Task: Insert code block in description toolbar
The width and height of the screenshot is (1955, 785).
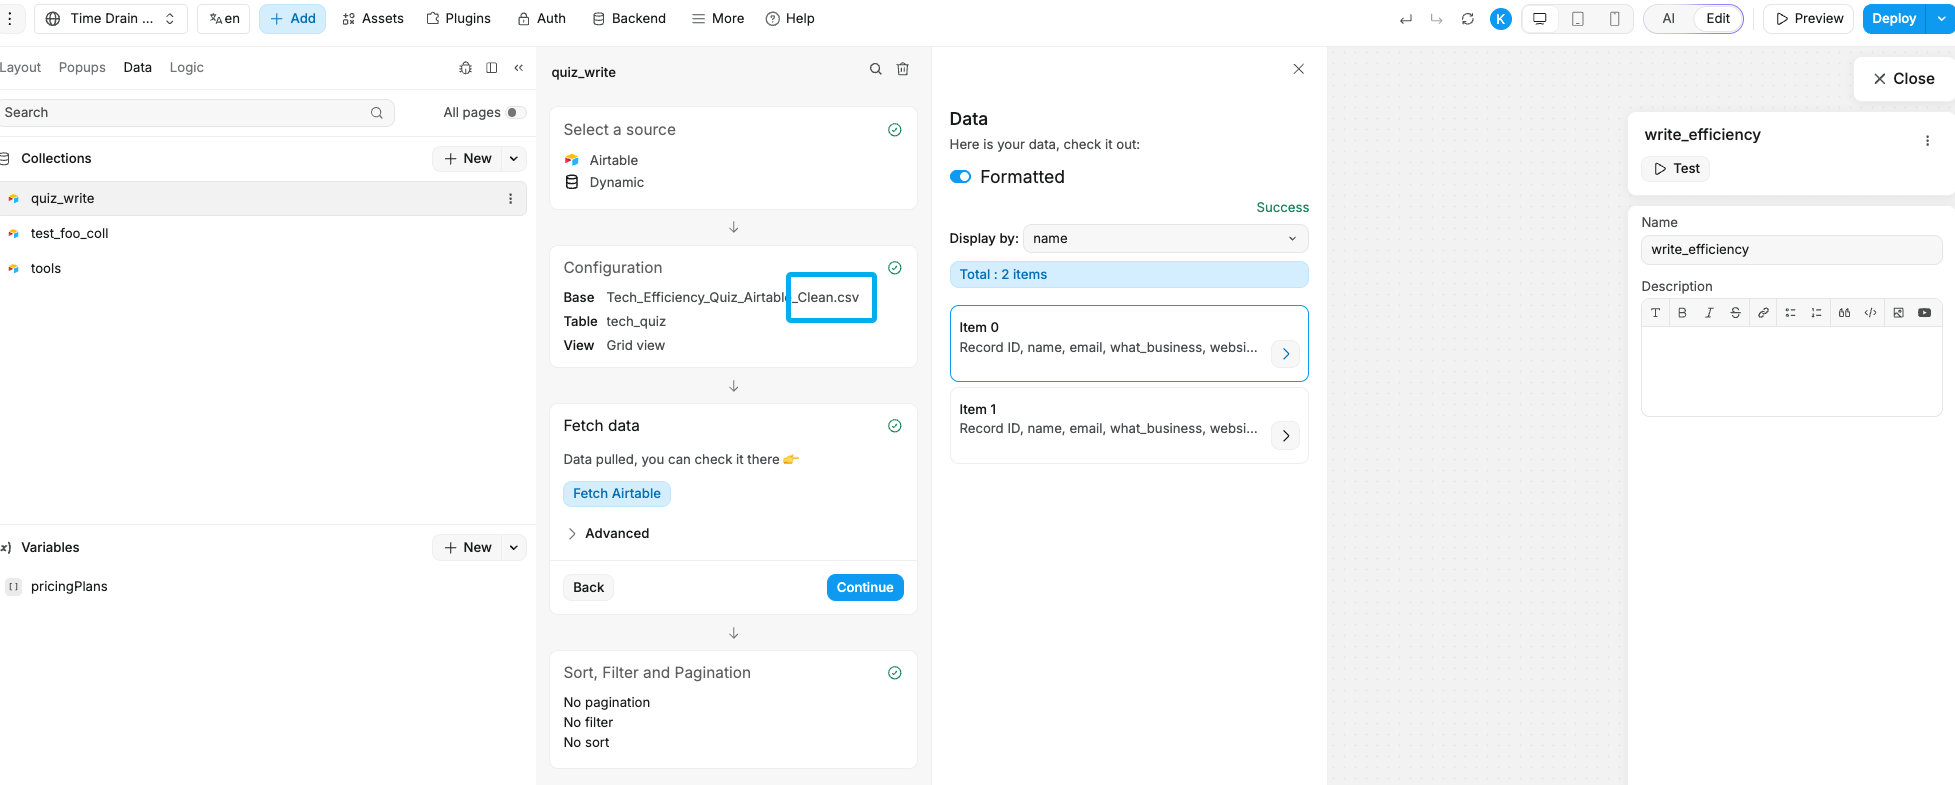Action: 1870,313
